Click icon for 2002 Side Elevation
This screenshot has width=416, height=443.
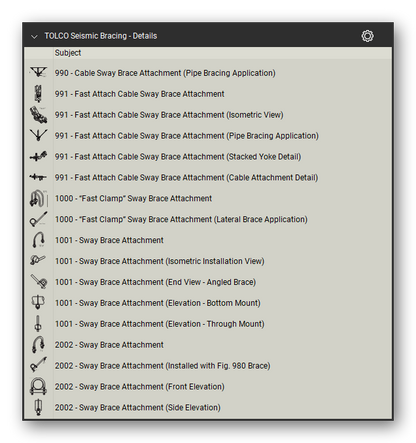38,407
